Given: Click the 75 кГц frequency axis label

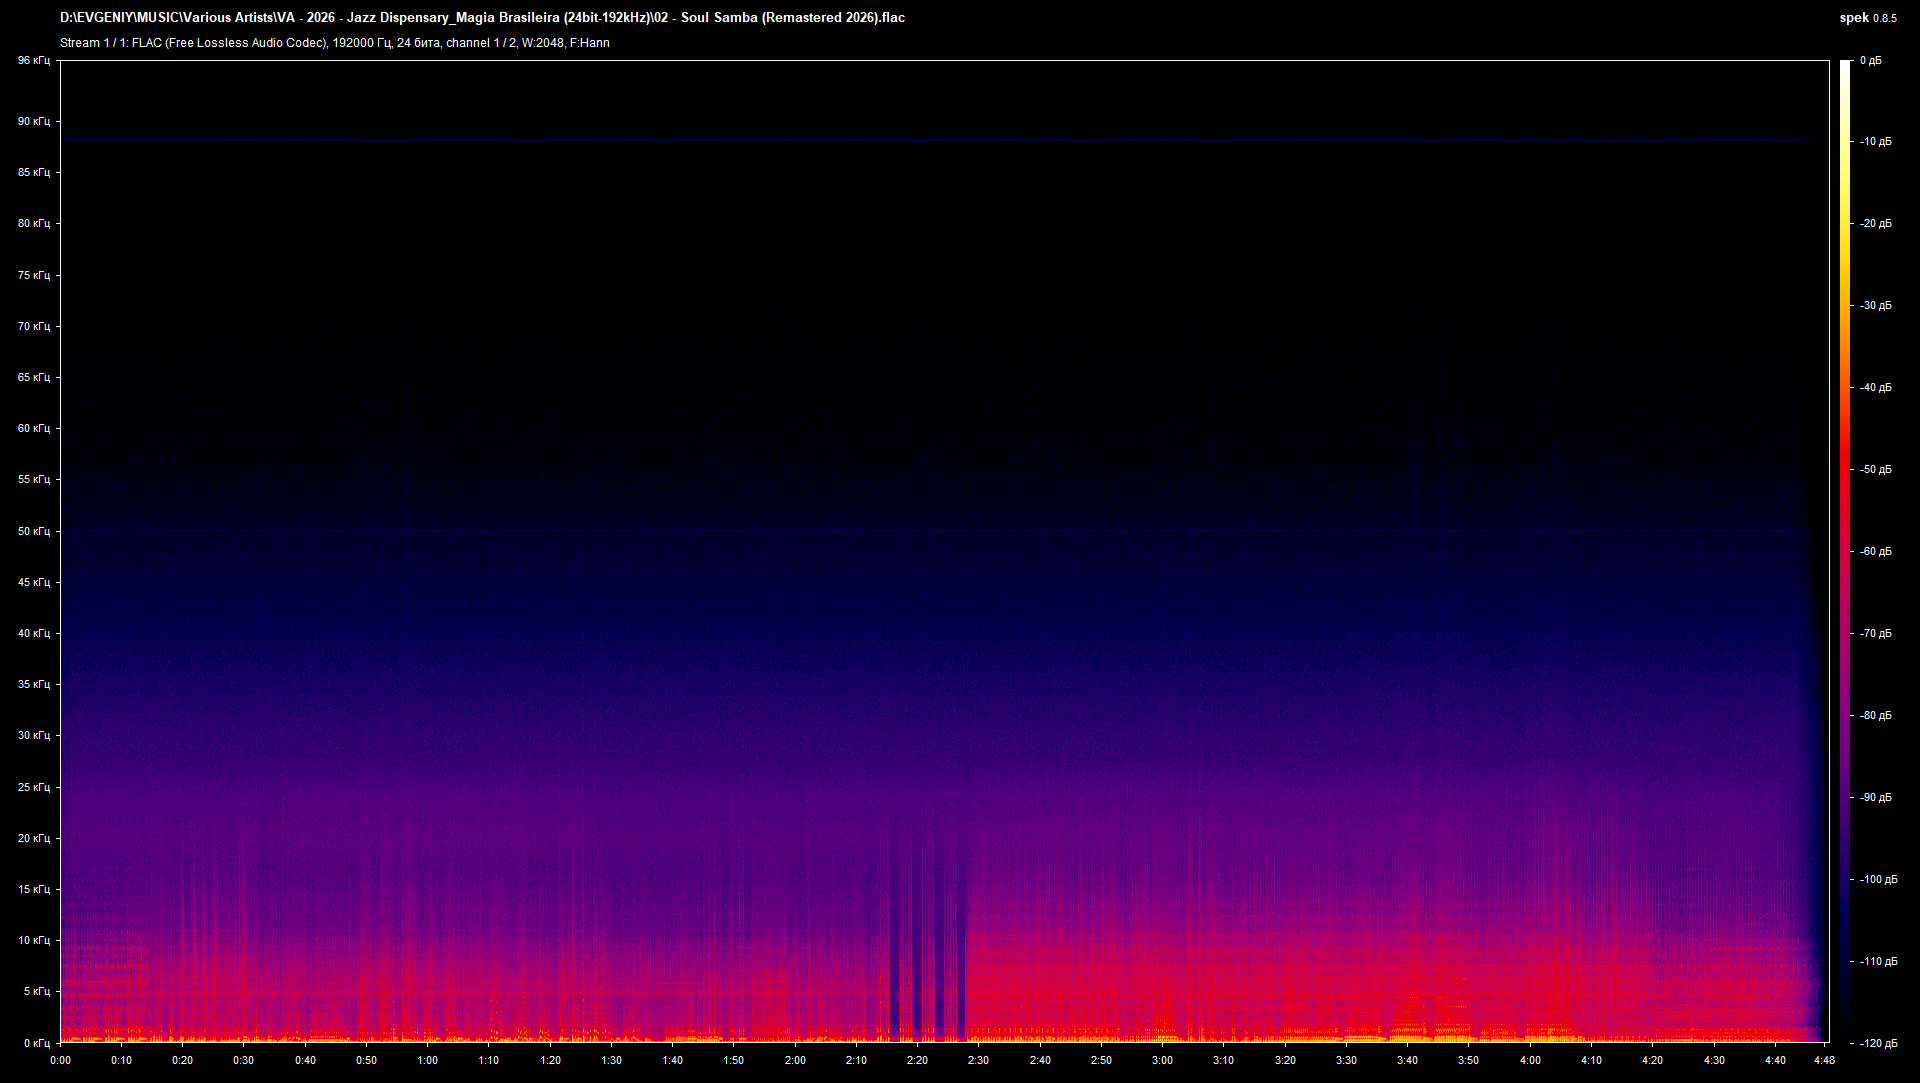Looking at the screenshot, I should coord(33,275).
